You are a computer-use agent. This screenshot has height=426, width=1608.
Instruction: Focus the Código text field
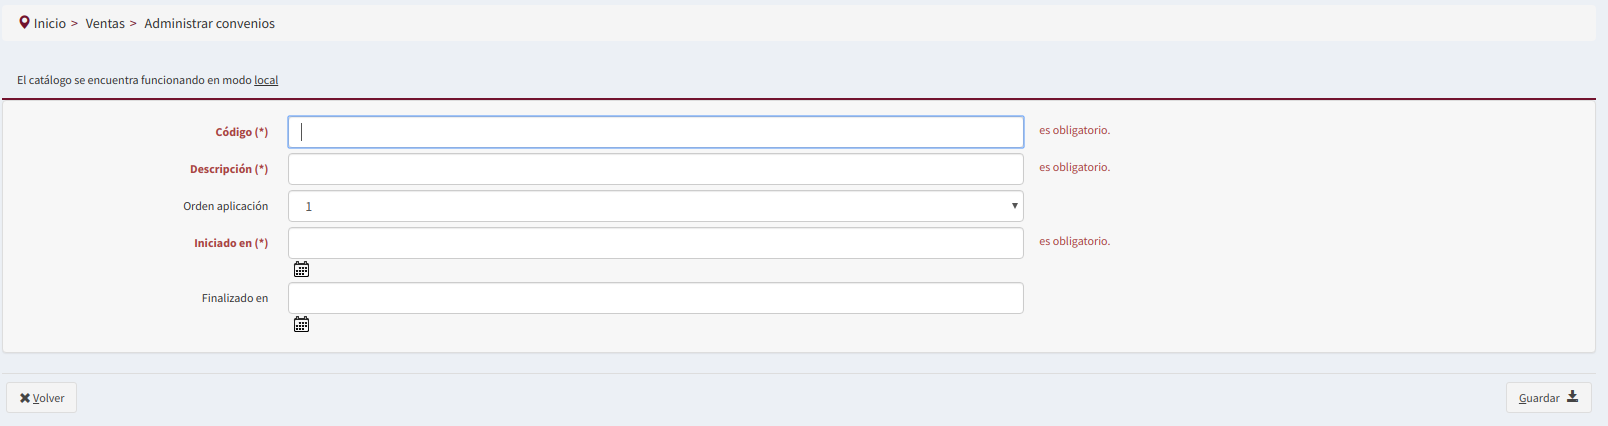(x=656, y=132)
